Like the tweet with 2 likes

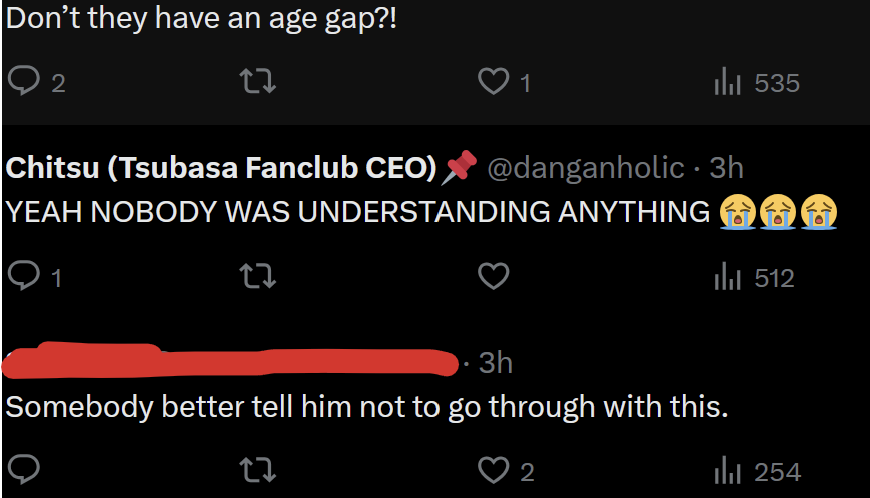(494, 469)
